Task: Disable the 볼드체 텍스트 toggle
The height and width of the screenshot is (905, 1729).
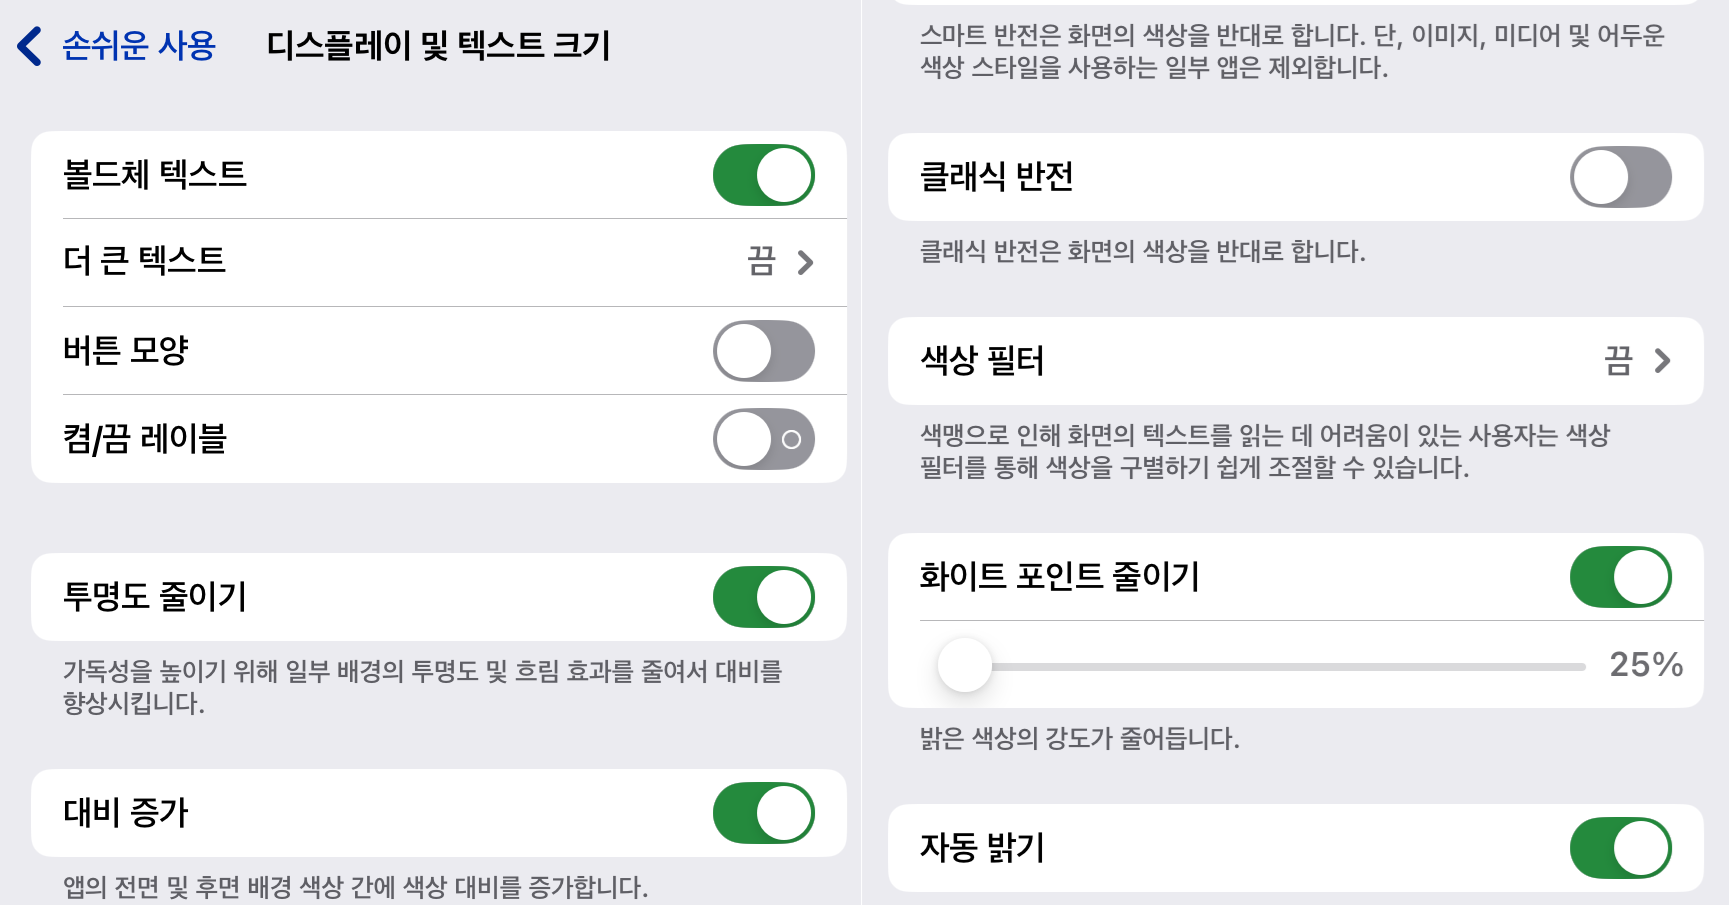Action: pyautogui.click(x=763, y=174)
